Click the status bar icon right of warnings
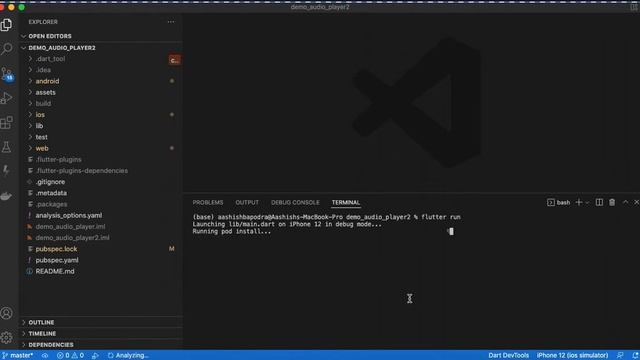The image size is (640, 360). (x=95, y=356)
